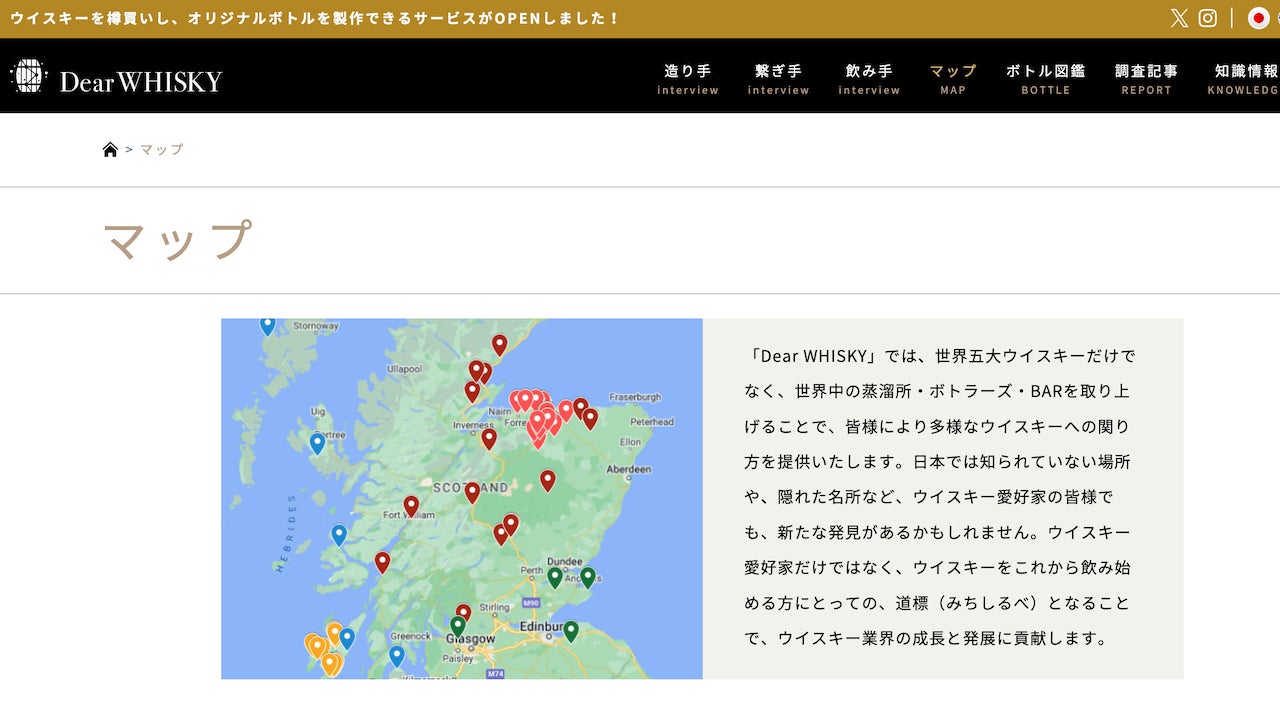Image resolution: width=1280 pixels, height=728 pixels.
Task: Select the dark red west coast pin below Fort William
Action: click(382, 562)
